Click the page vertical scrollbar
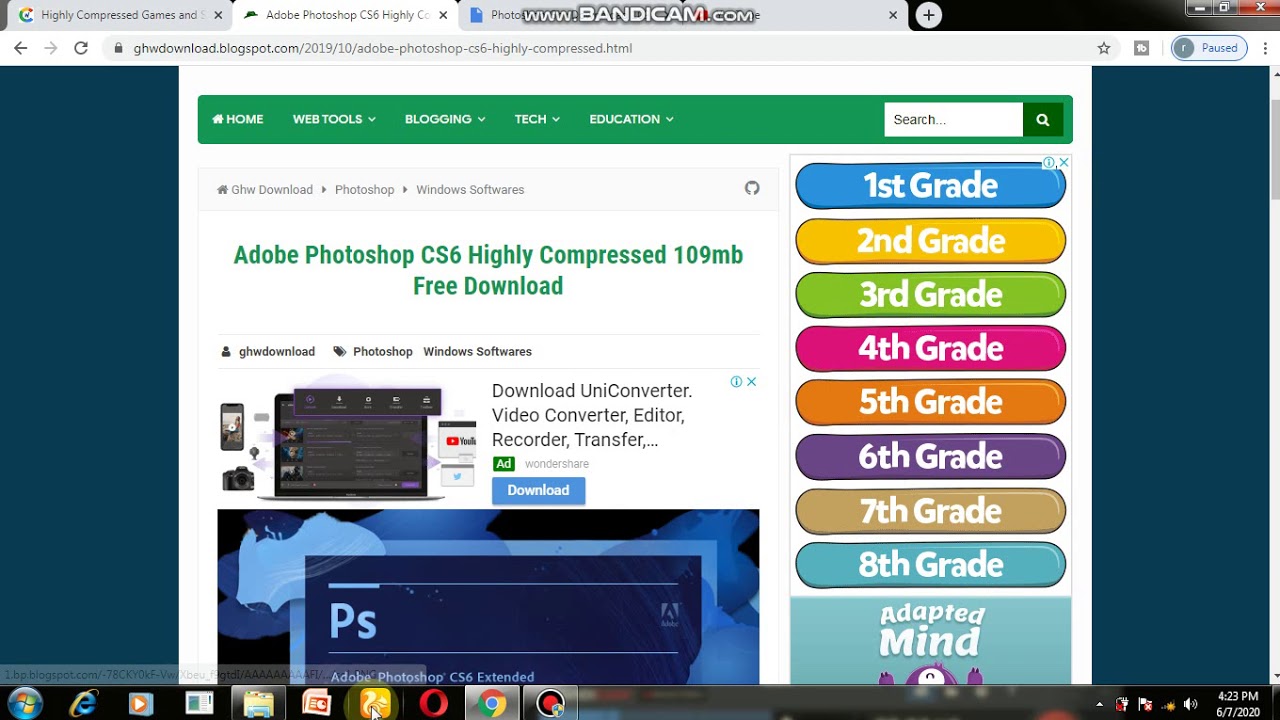This screenshot has width=1280, height=720. pyautogui.click(x=1274, y=150)
